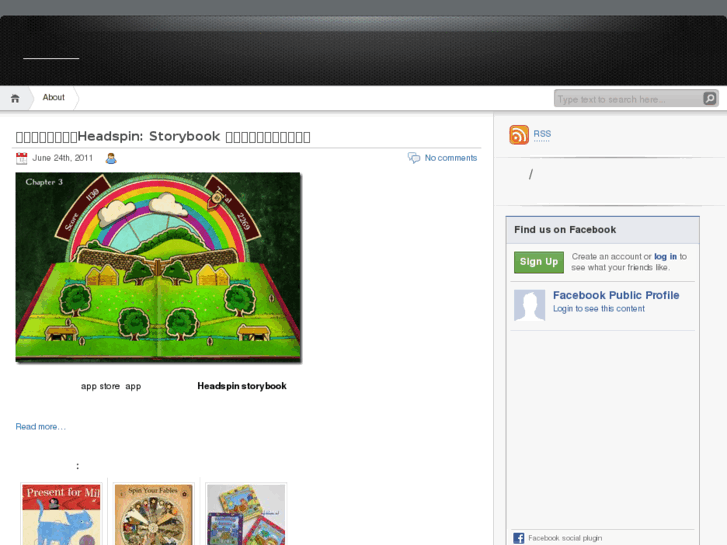Follow the Read more… link
The image size is (727, 545).
tap(41, 427)
